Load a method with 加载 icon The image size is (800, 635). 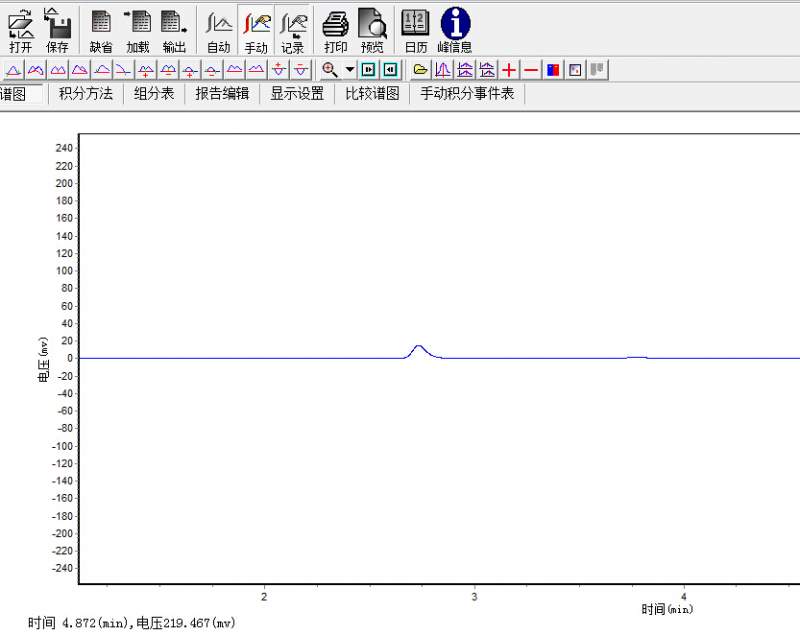(138, 31)
